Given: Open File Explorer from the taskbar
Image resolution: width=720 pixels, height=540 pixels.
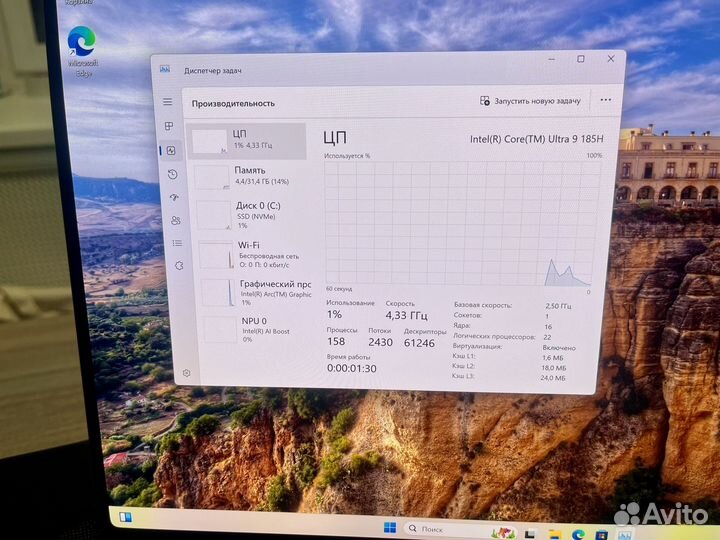Looking at the screenshot, I should tap(555, 534).
